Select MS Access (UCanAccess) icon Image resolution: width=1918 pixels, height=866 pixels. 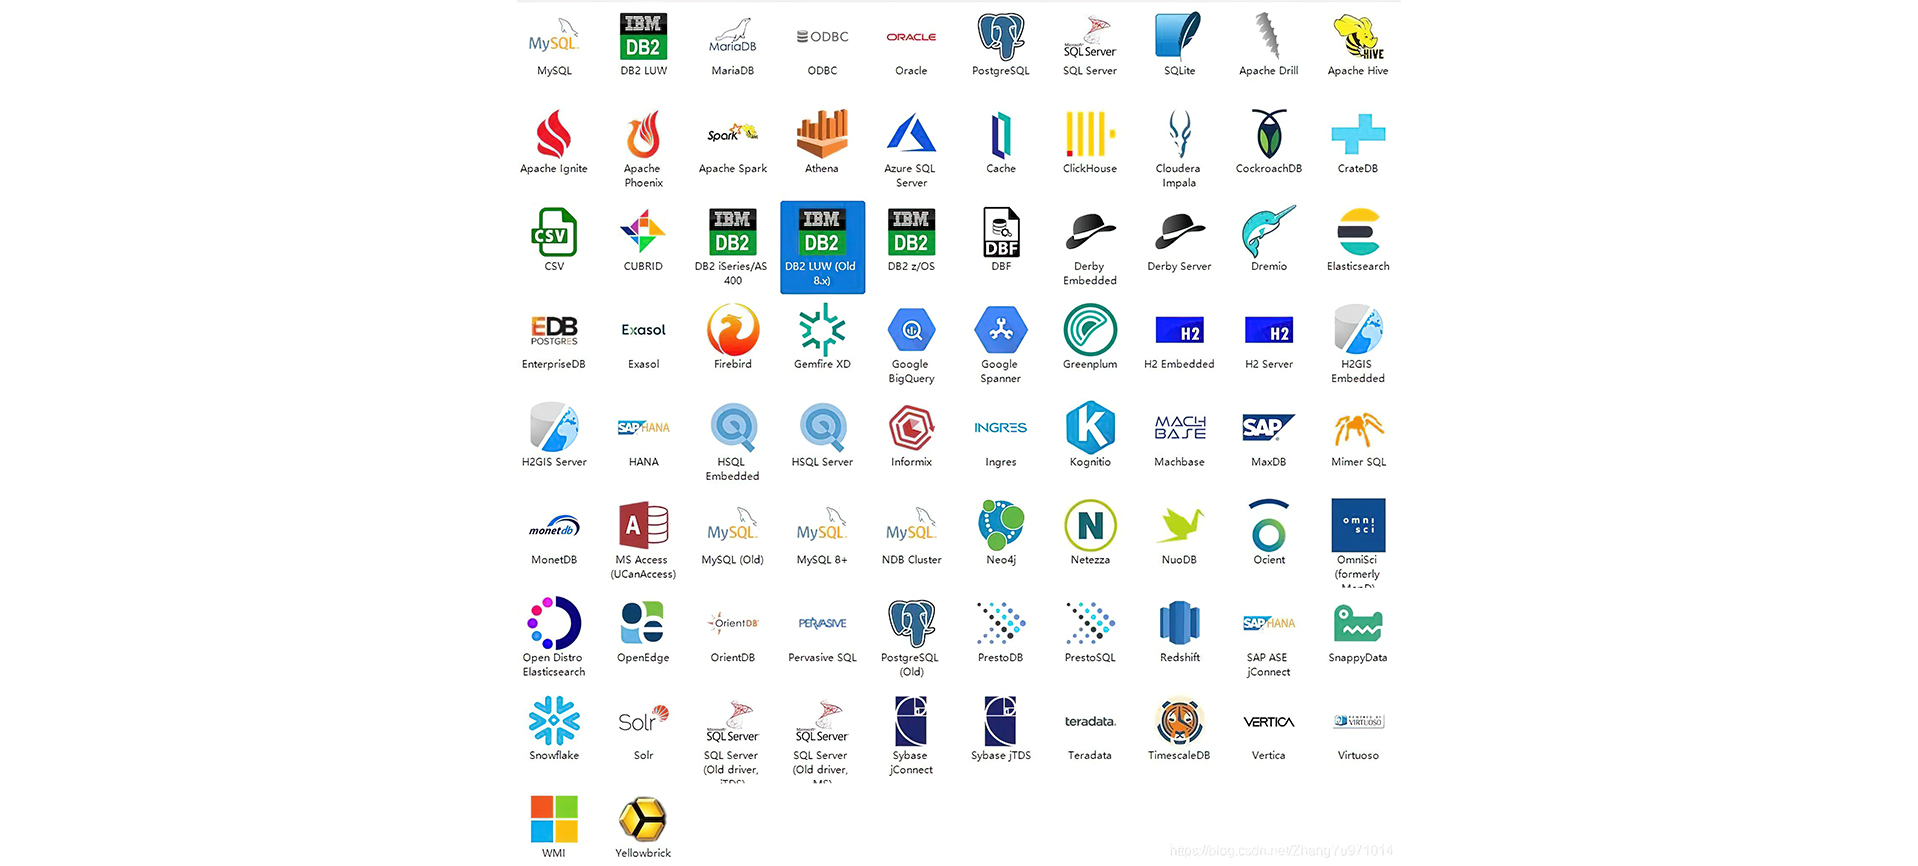tap(643, 527)
